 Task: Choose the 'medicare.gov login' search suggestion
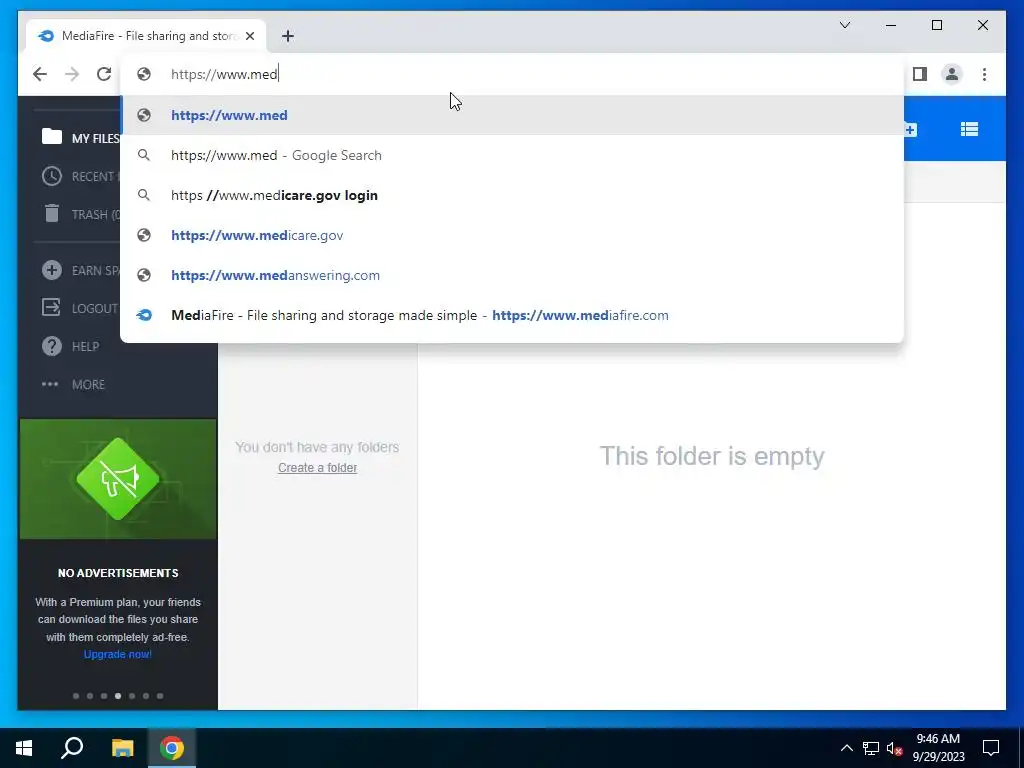click(512, 195)
